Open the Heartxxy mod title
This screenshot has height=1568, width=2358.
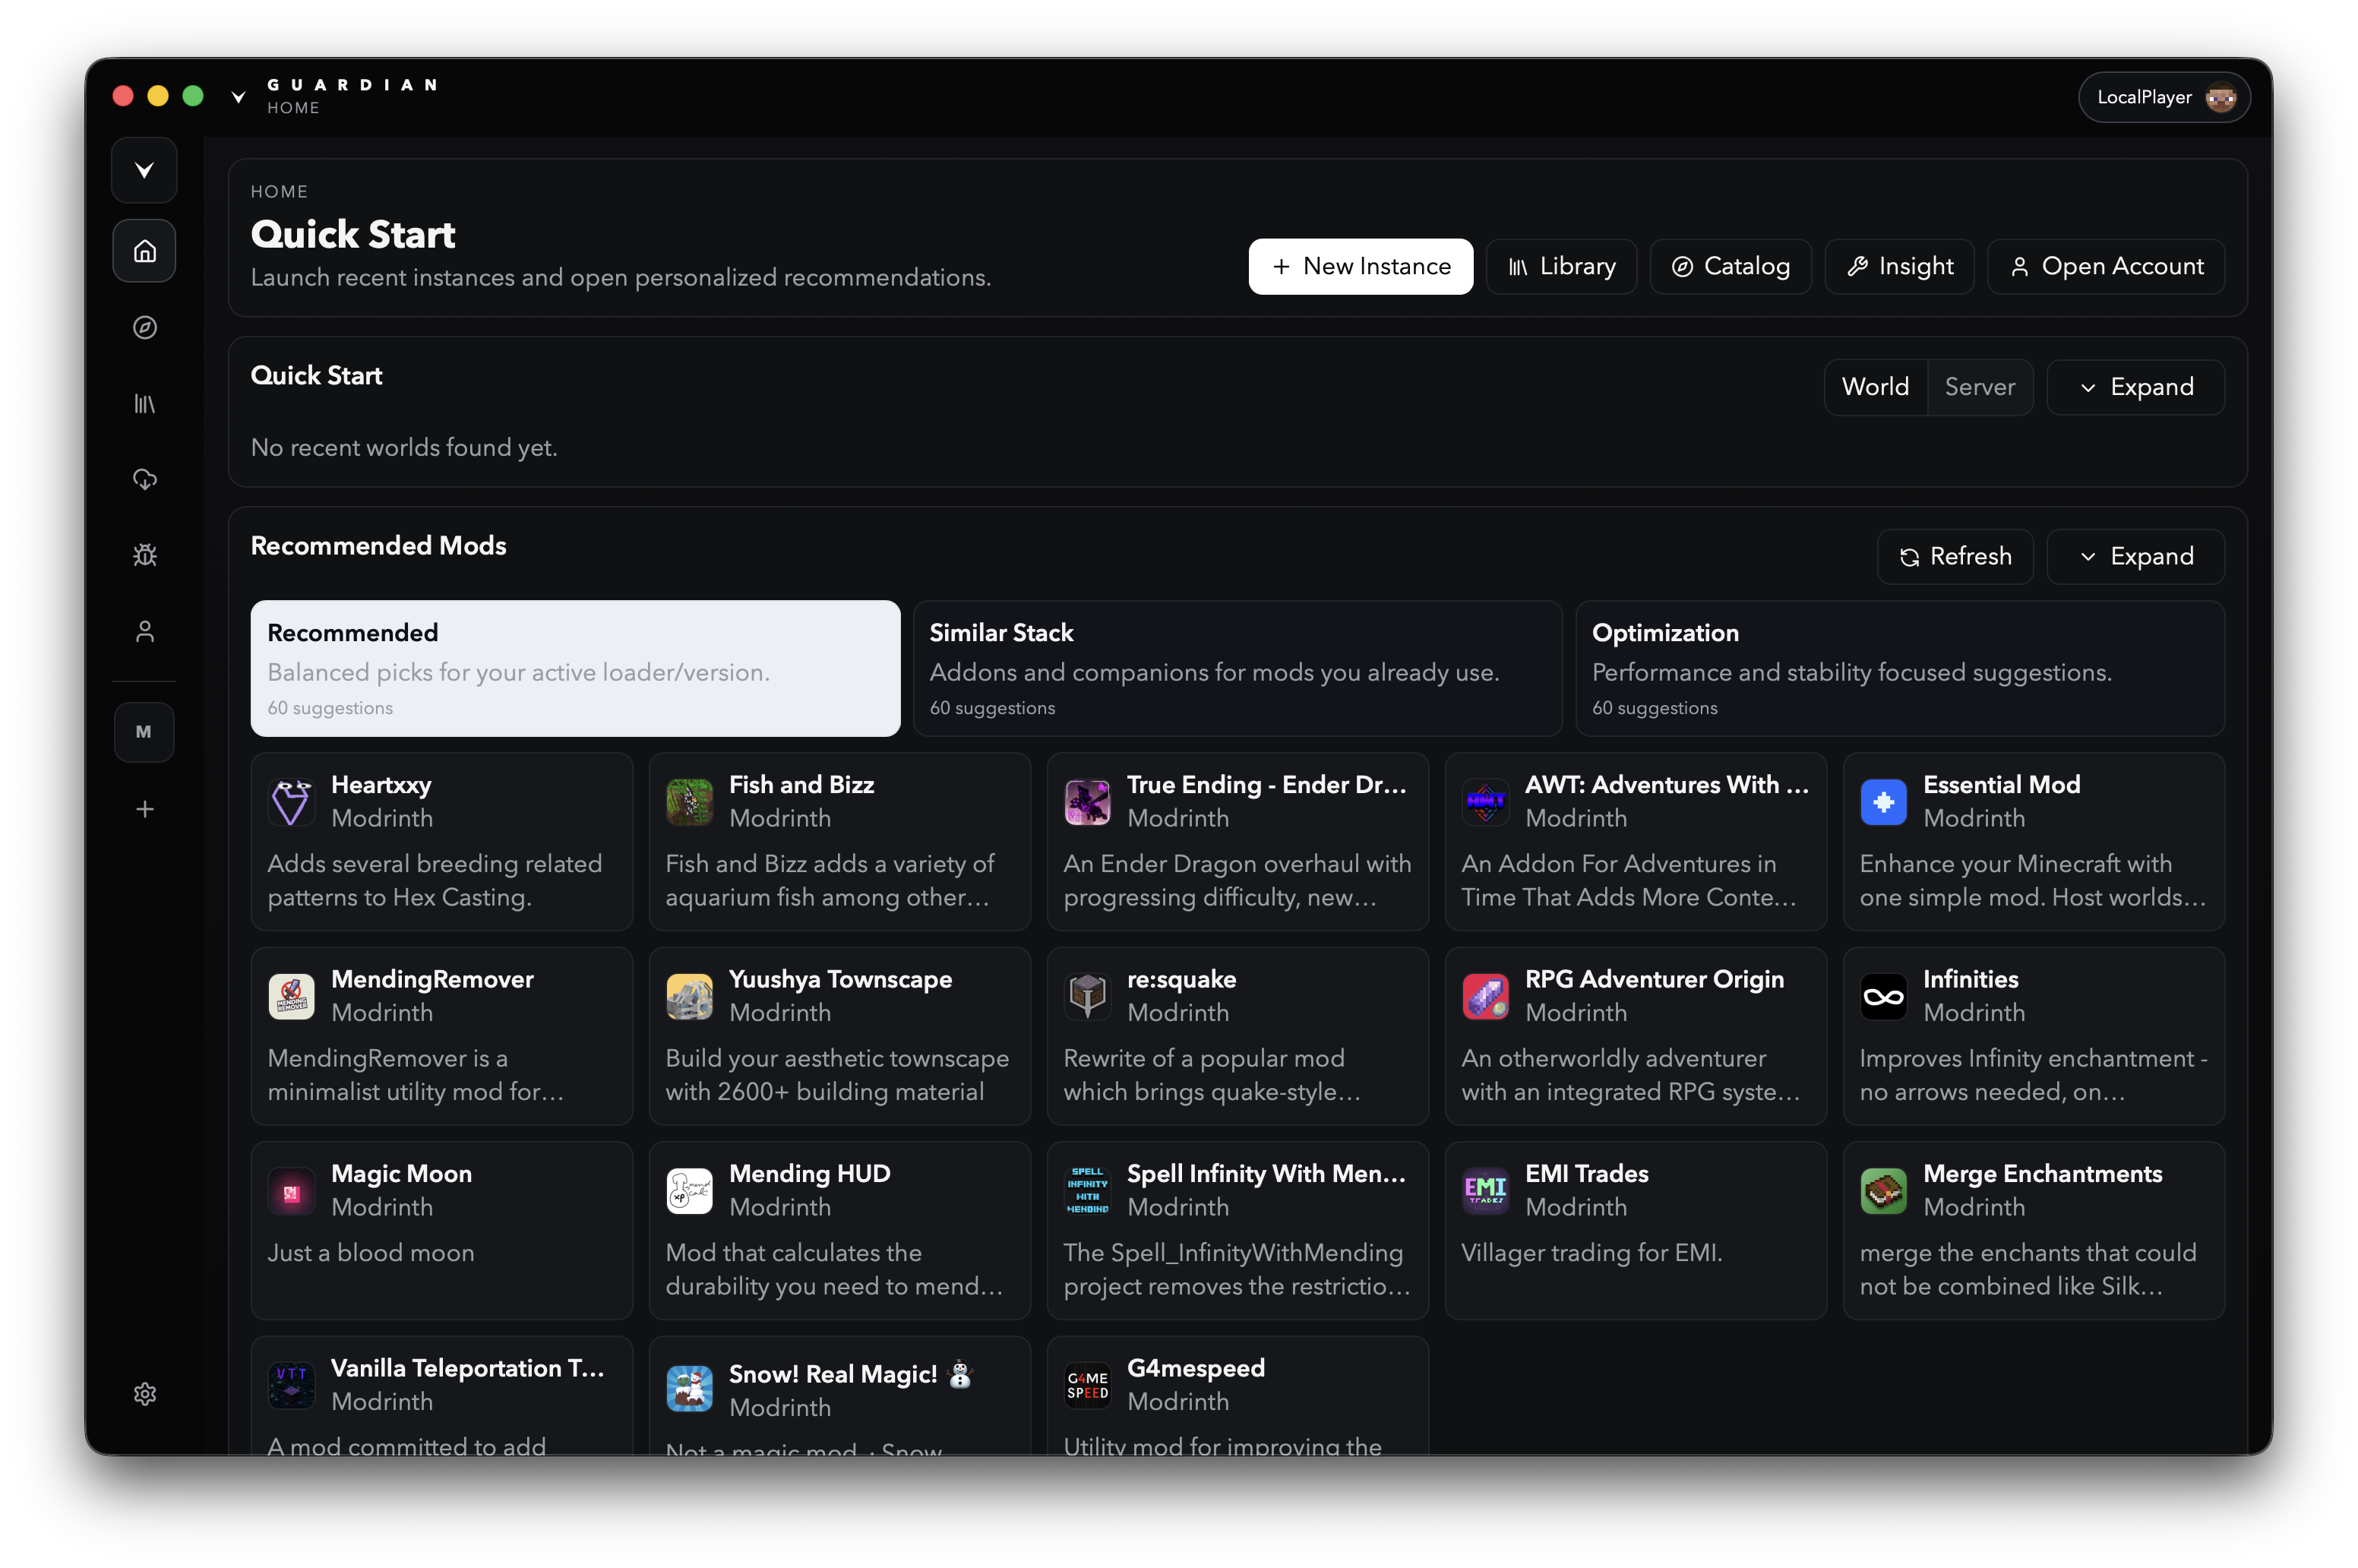point(381,785)
